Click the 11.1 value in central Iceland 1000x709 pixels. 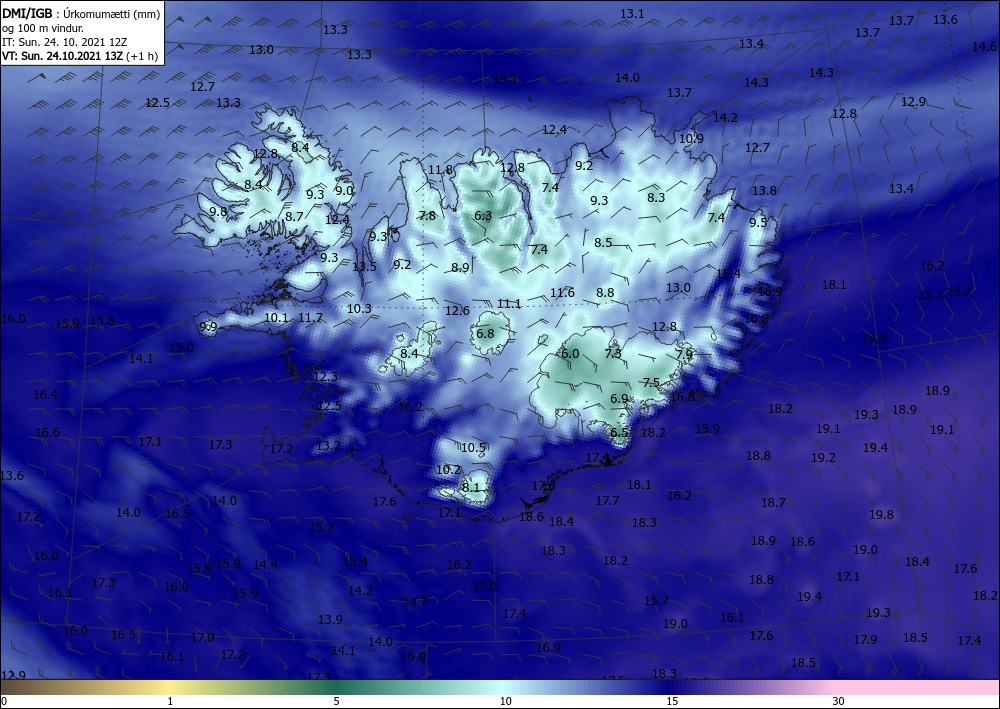(509, 303)
